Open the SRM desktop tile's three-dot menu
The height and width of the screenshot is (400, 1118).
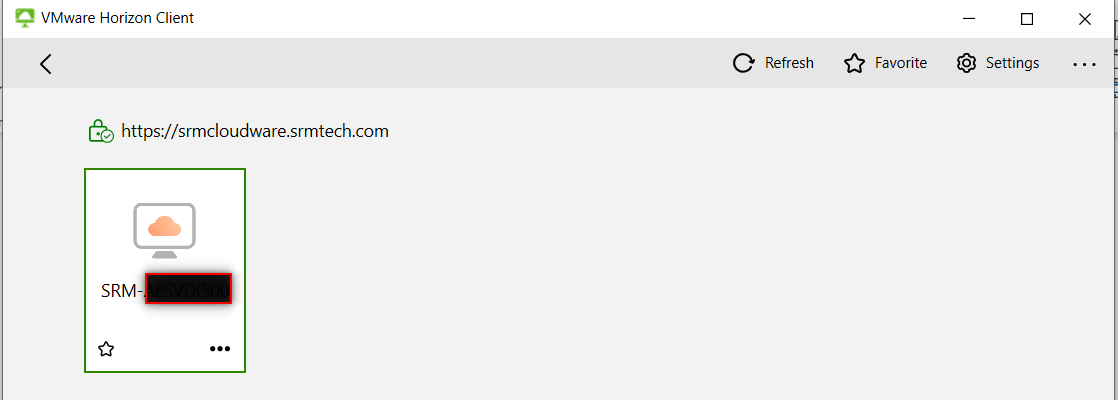coord(220,349)
